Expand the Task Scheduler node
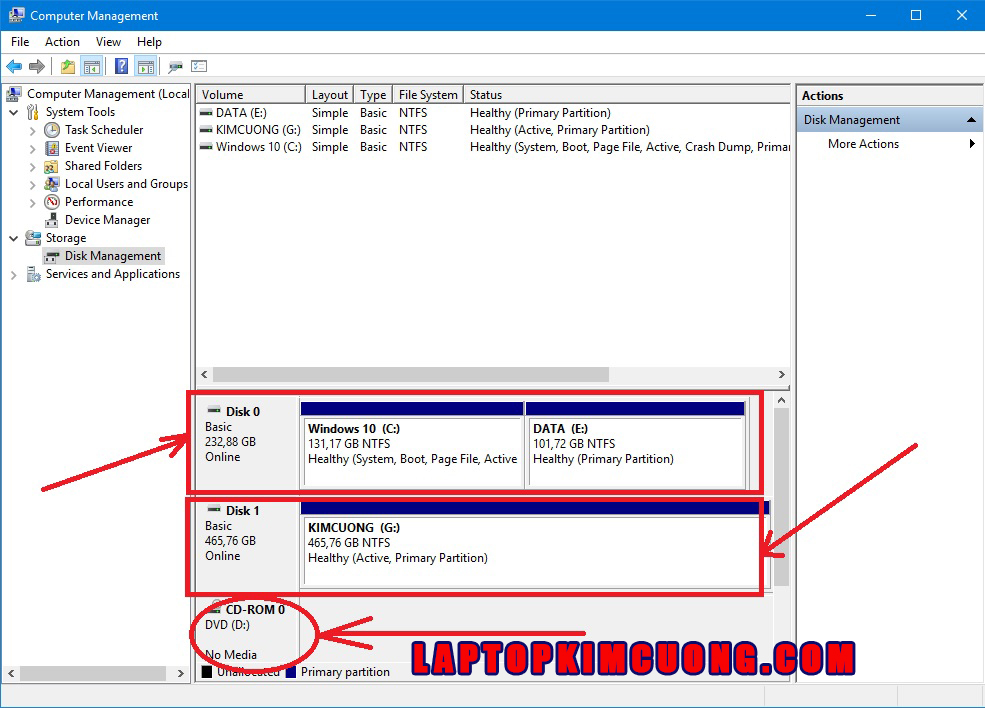 pos(33,131)
